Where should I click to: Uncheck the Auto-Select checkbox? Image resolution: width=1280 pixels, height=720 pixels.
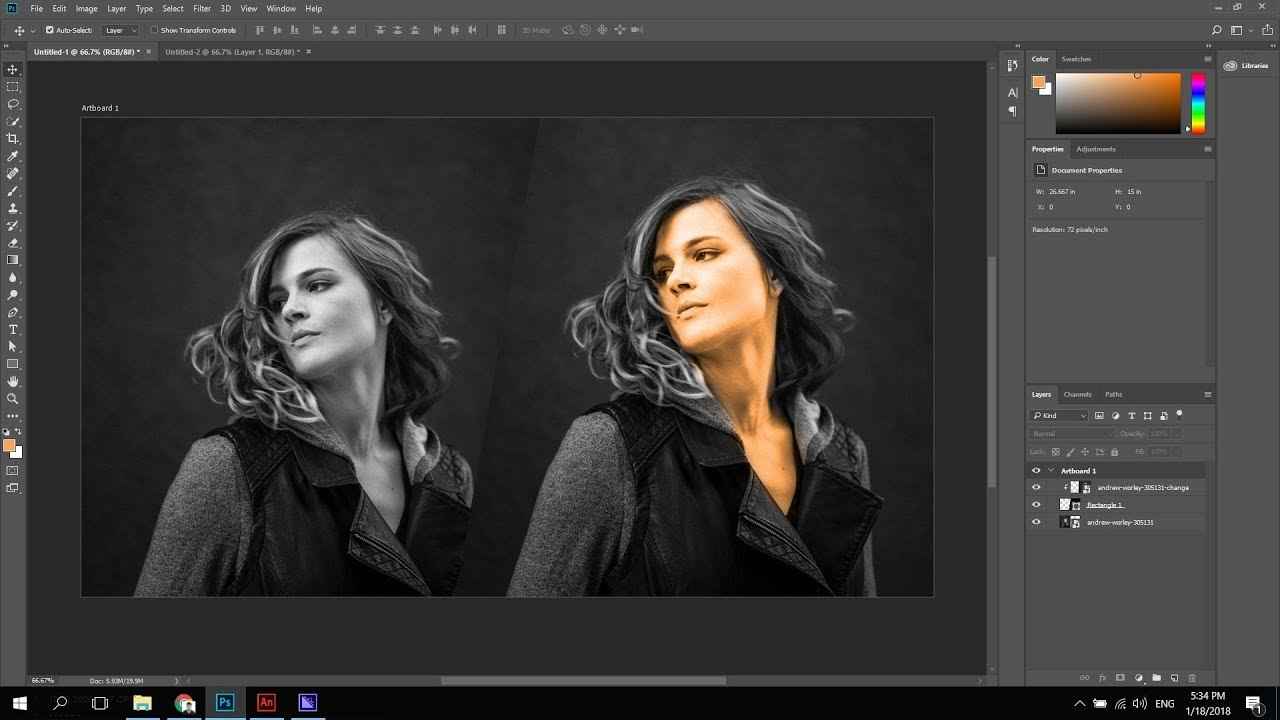[50, 30]
